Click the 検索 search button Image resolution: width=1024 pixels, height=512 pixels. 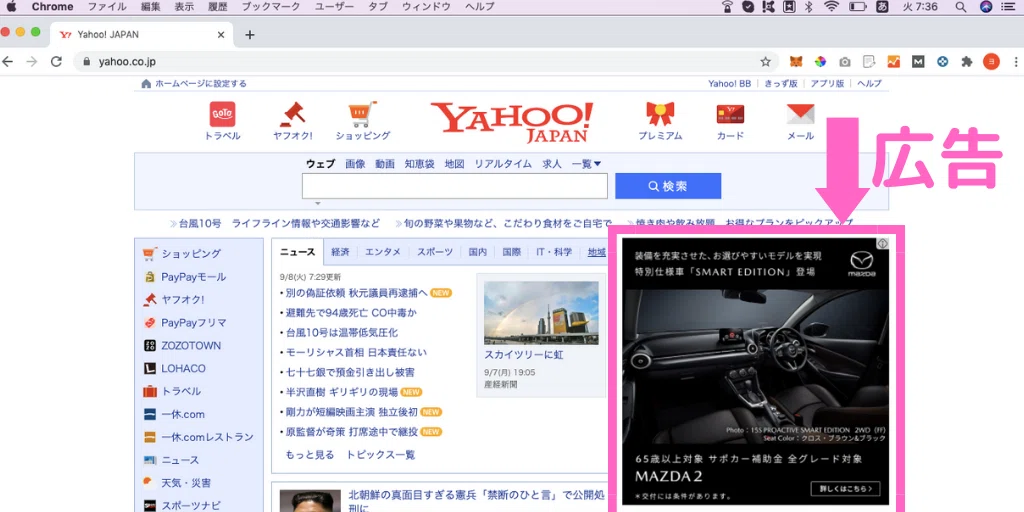tap(668, 186)
